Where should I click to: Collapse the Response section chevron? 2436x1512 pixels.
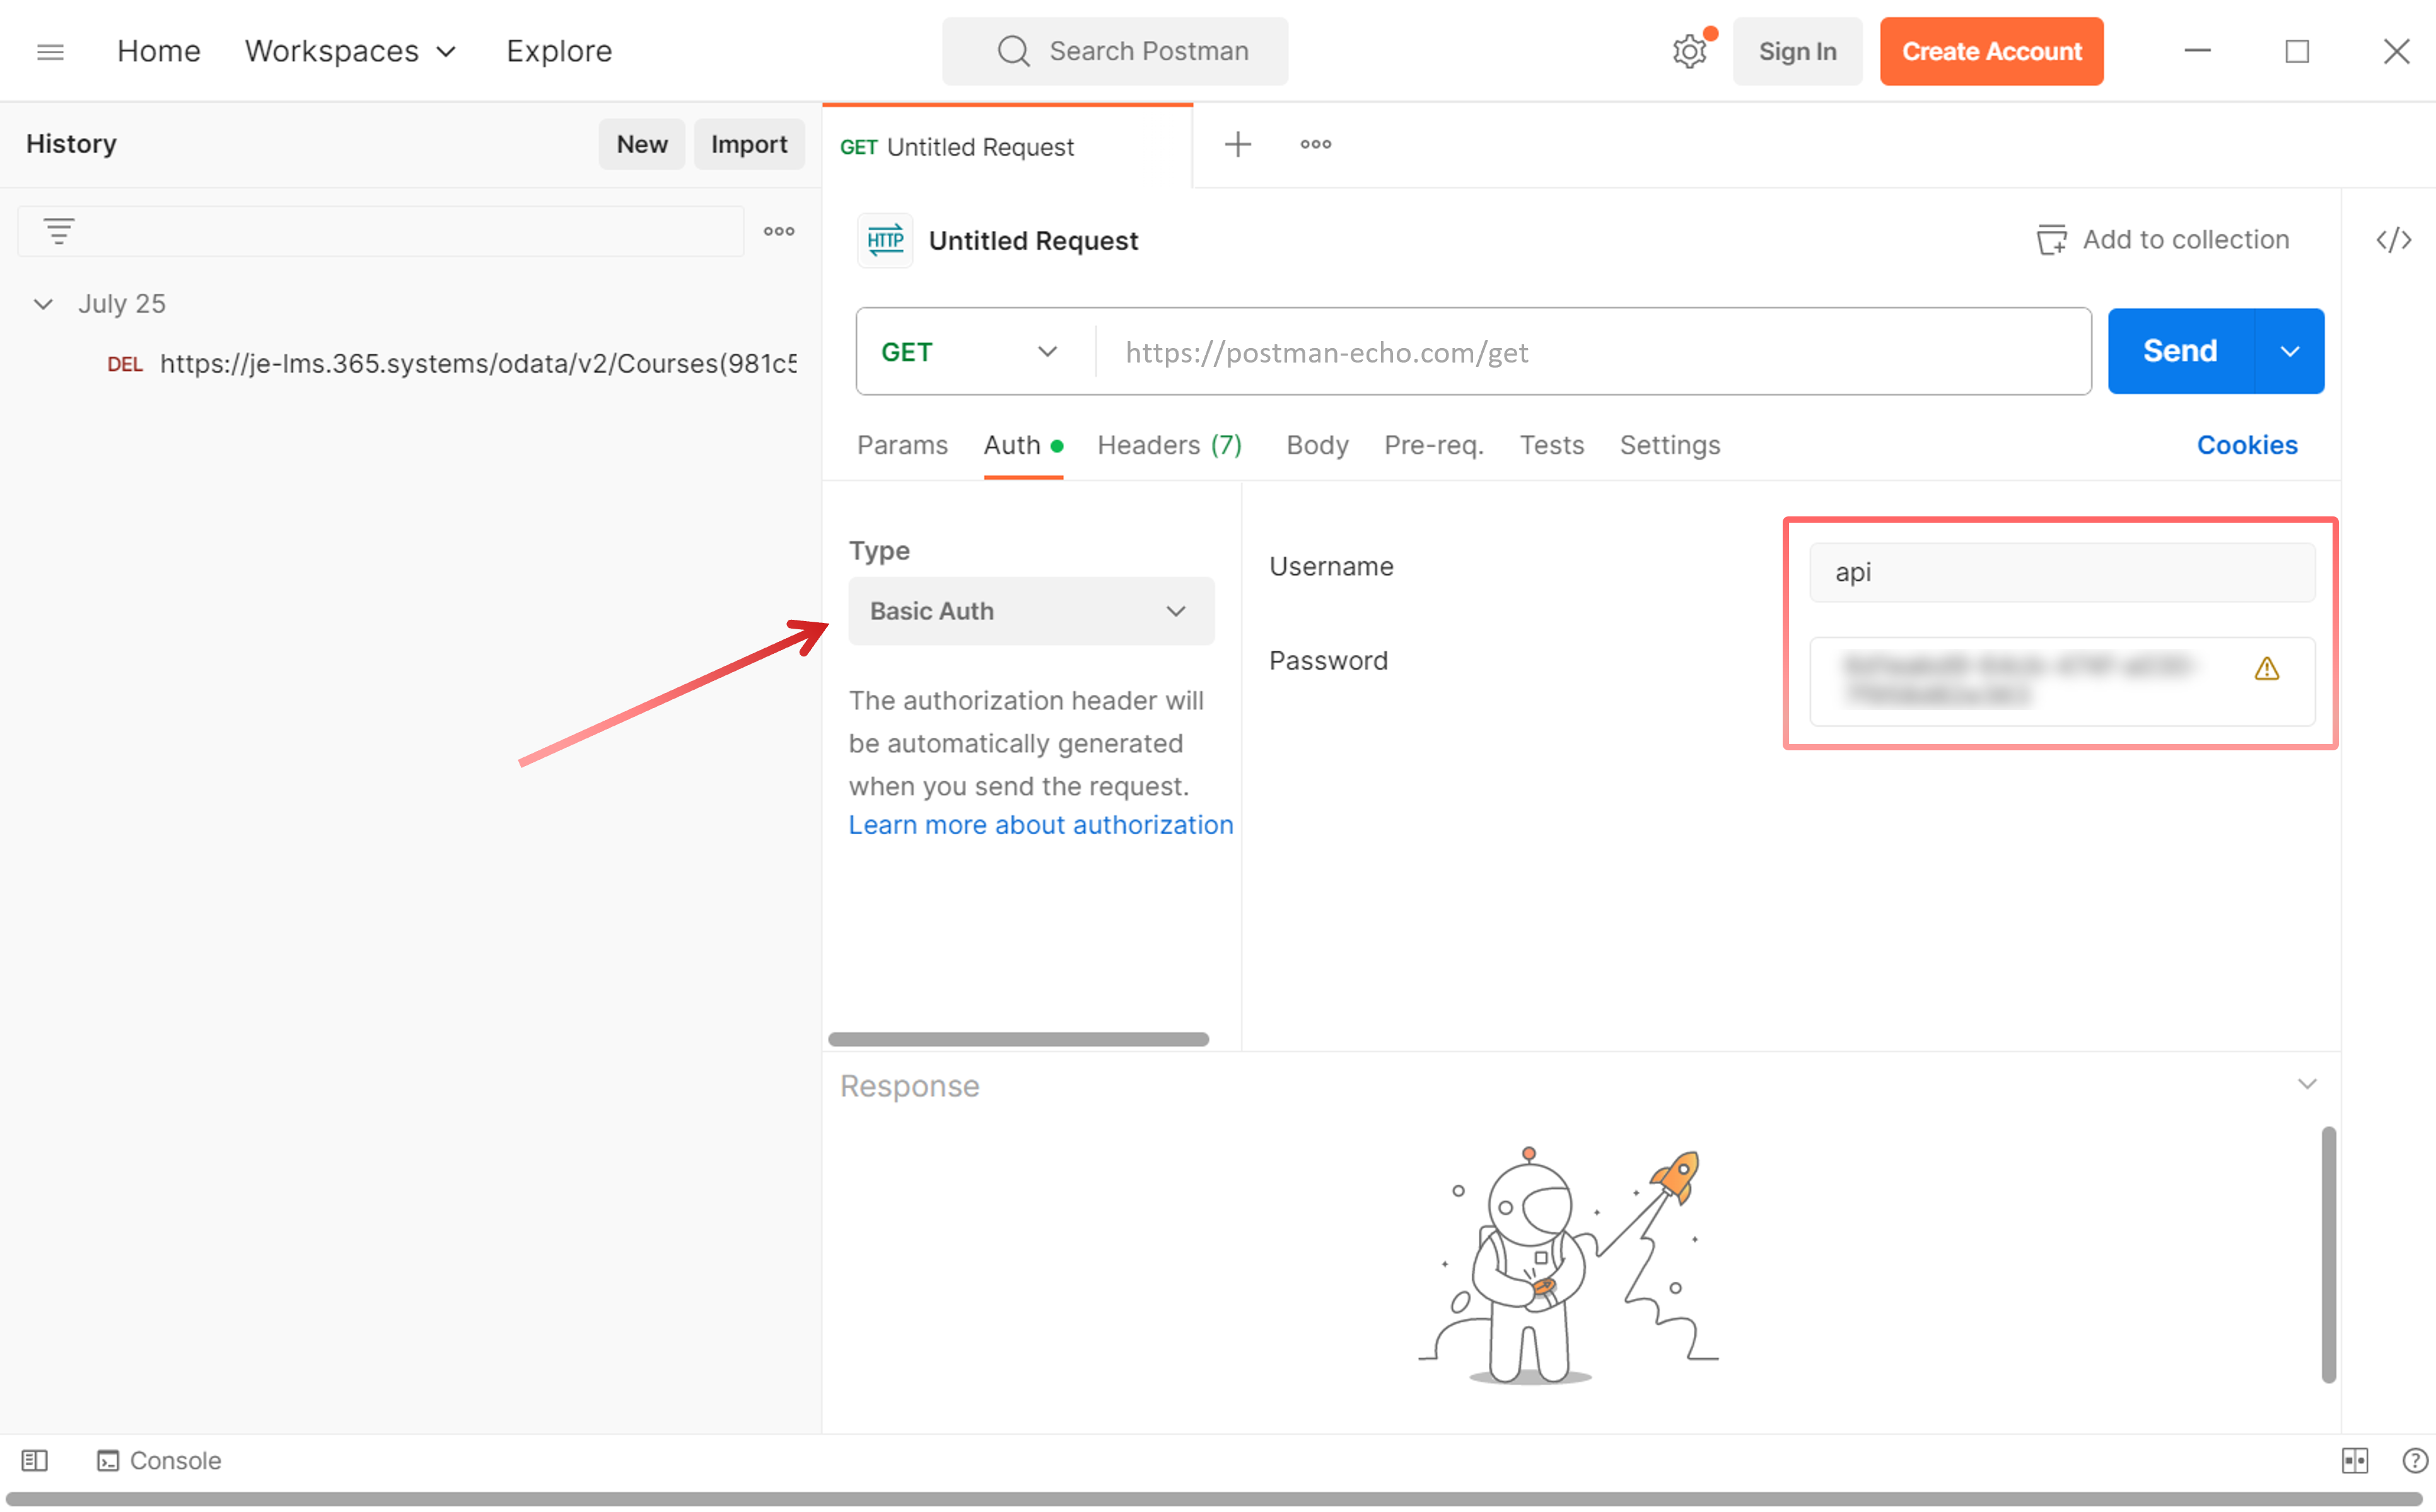[2307, 1084]
